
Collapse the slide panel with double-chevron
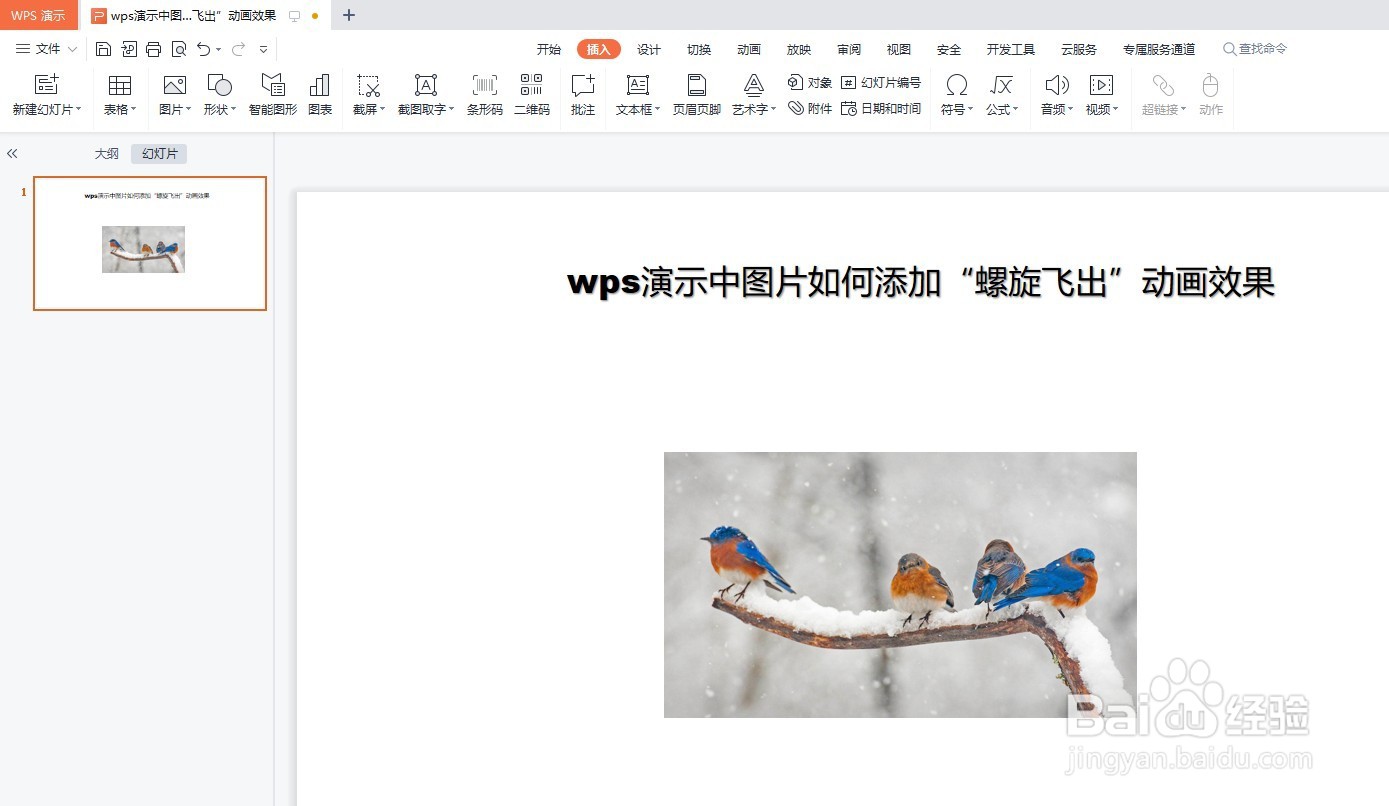point(12,154)
